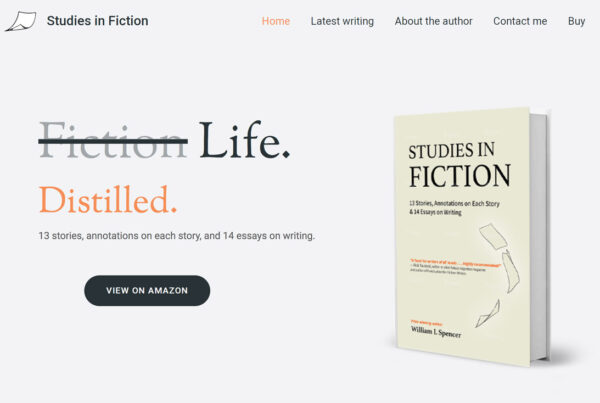The width and height of the screenshot is (600, 403).
Task: Click the struck-through word Fiction
Action: pos(112,140)
